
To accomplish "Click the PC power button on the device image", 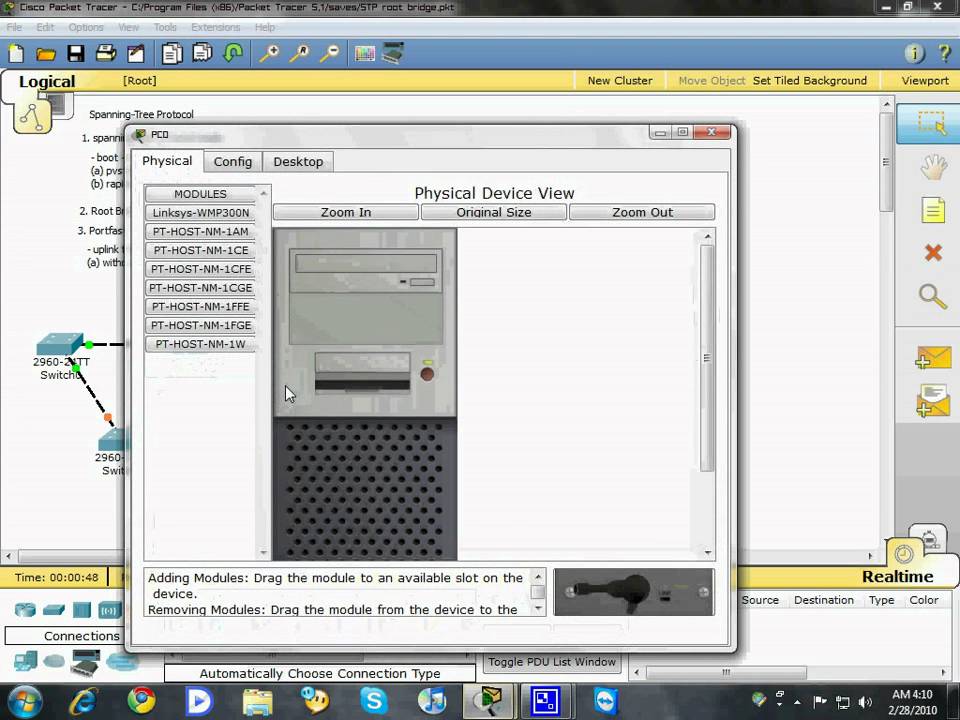I will click(x=427, y=373).
